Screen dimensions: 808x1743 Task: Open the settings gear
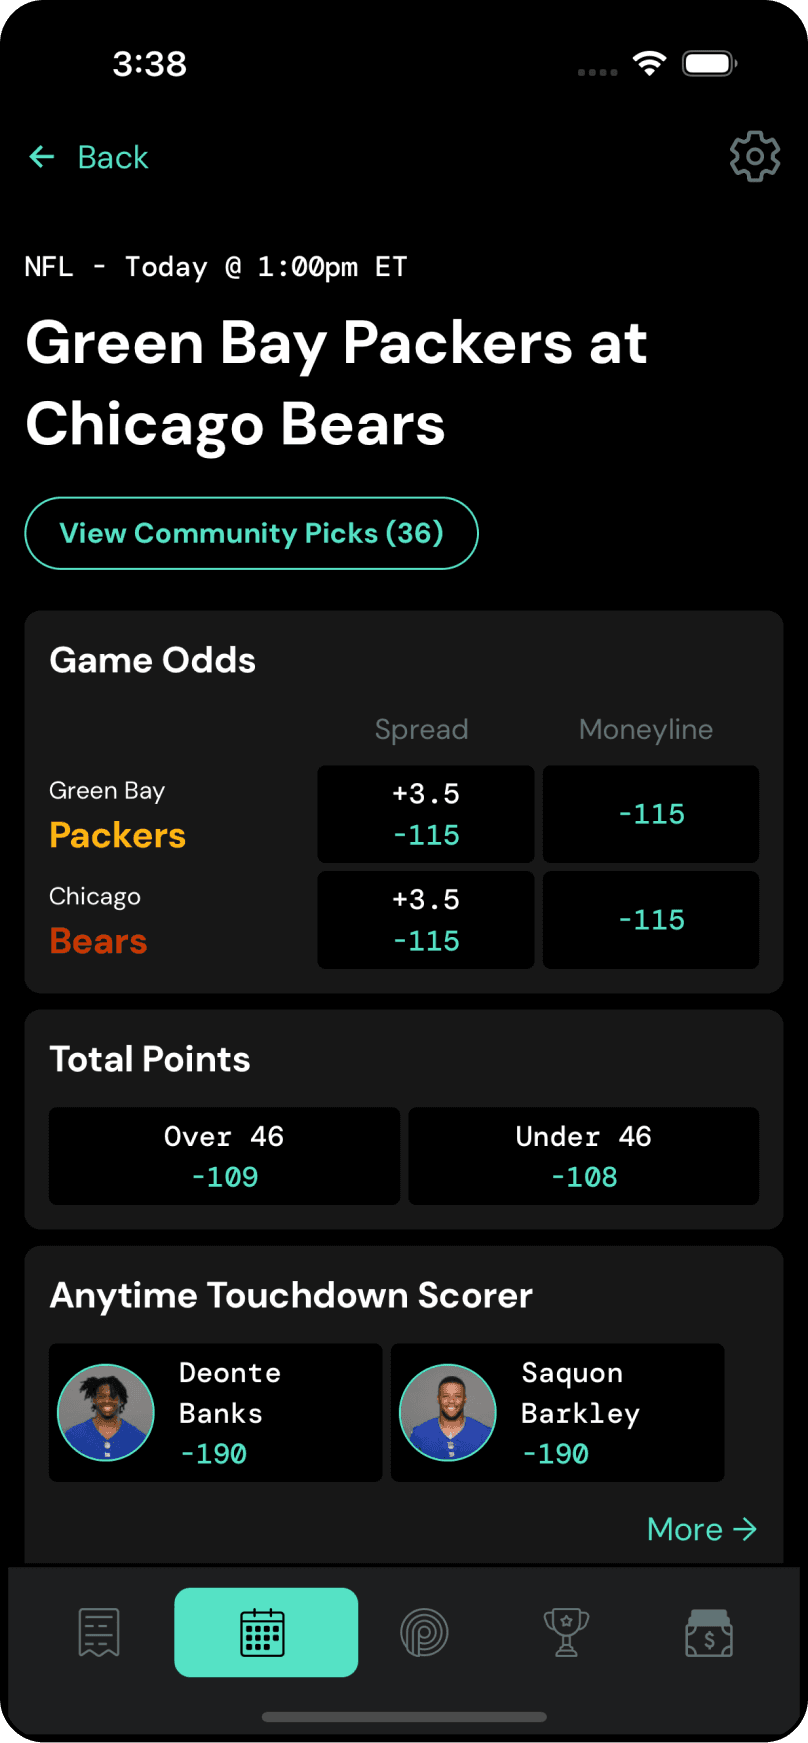click(754, 156)
